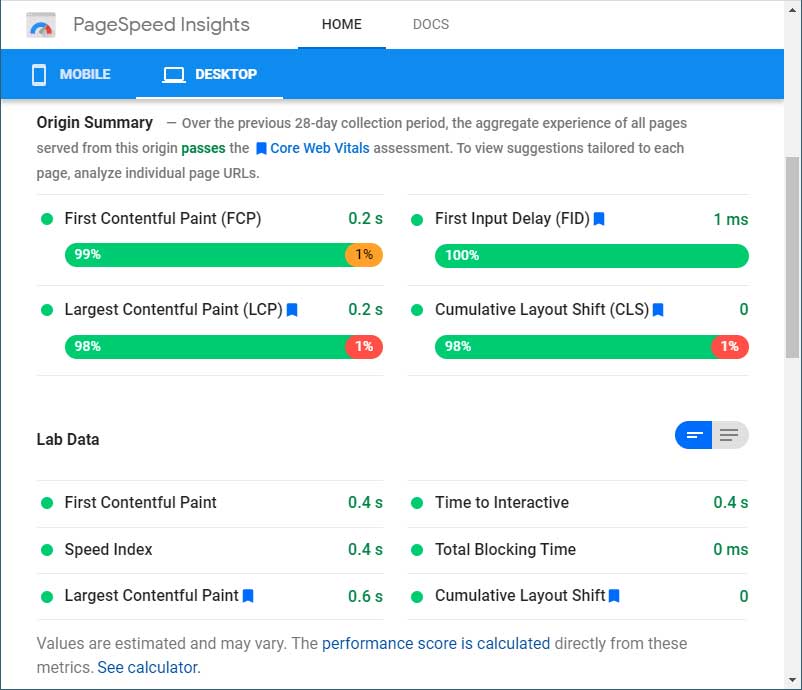Click the green 98% segment of the LCP bar
The image size is (802, 690).
click(206, 347)
